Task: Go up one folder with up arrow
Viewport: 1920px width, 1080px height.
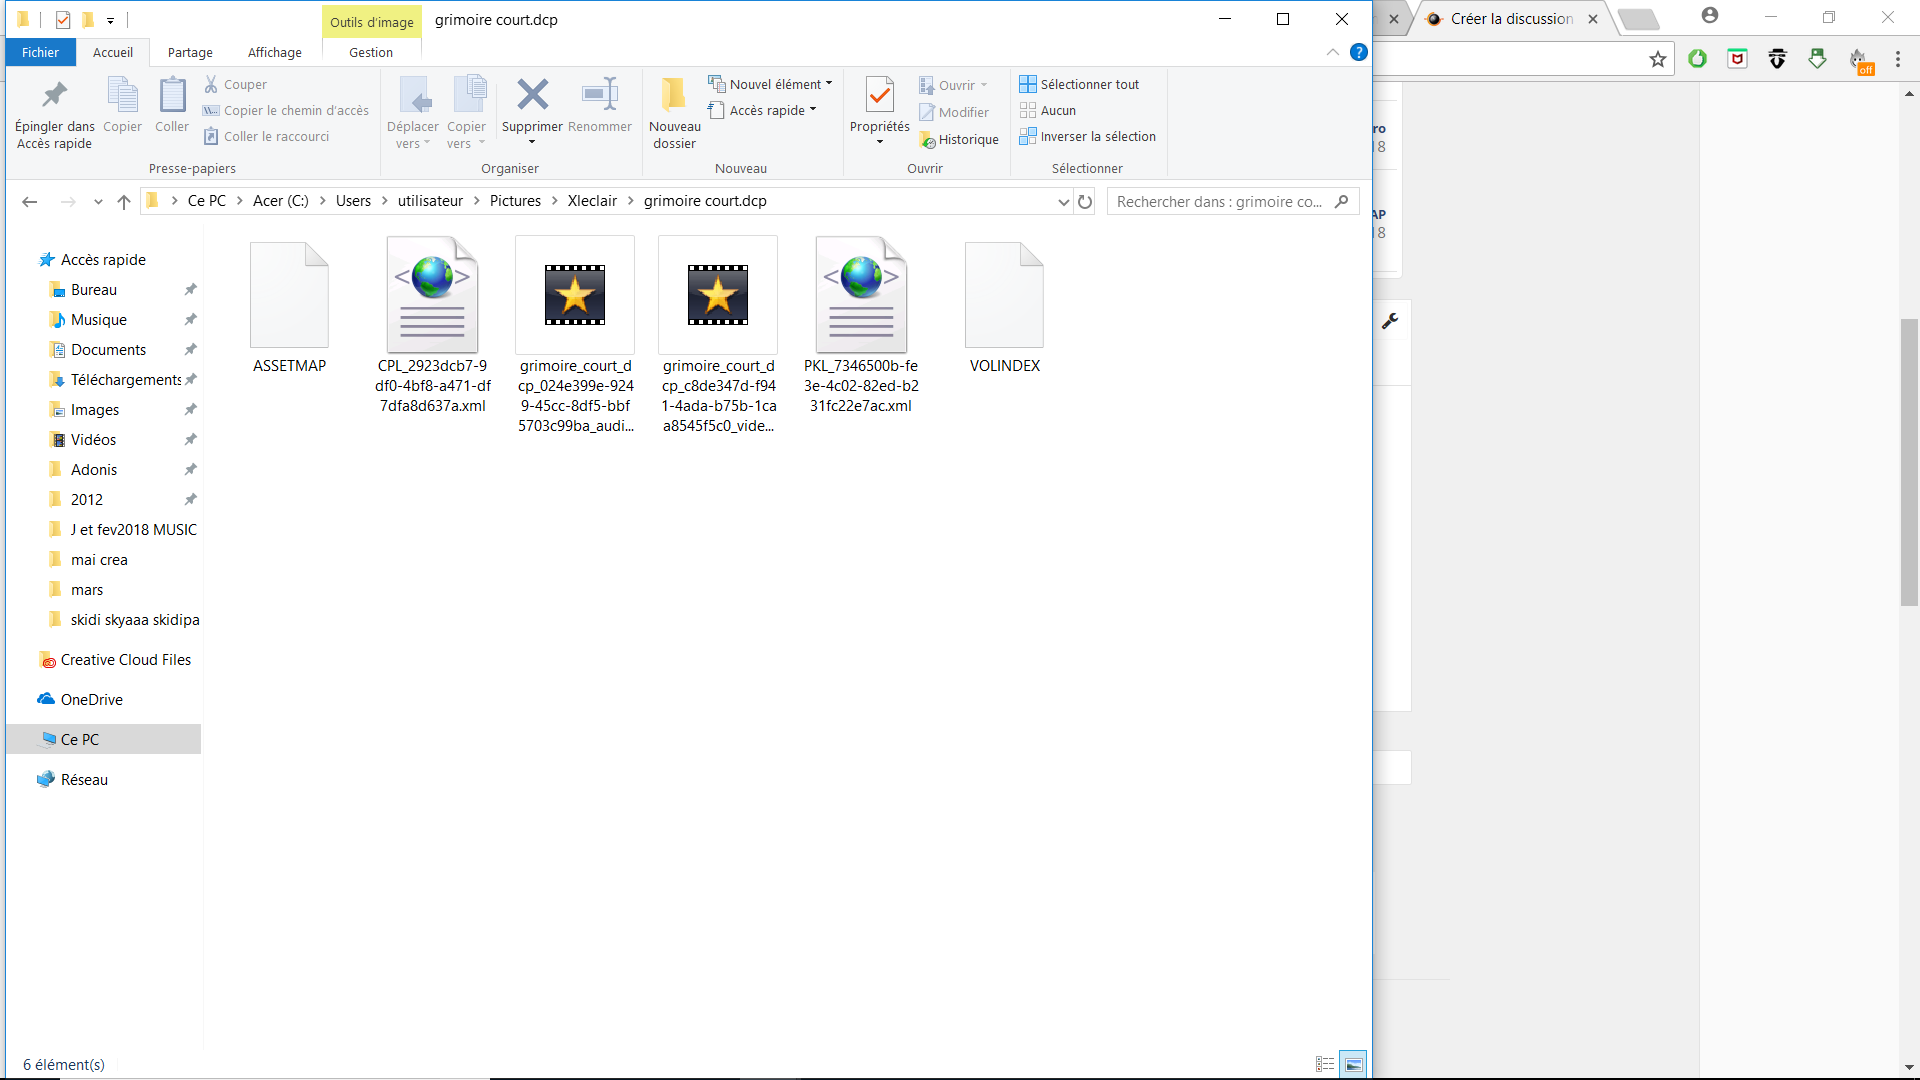Action: coord(124,202)
